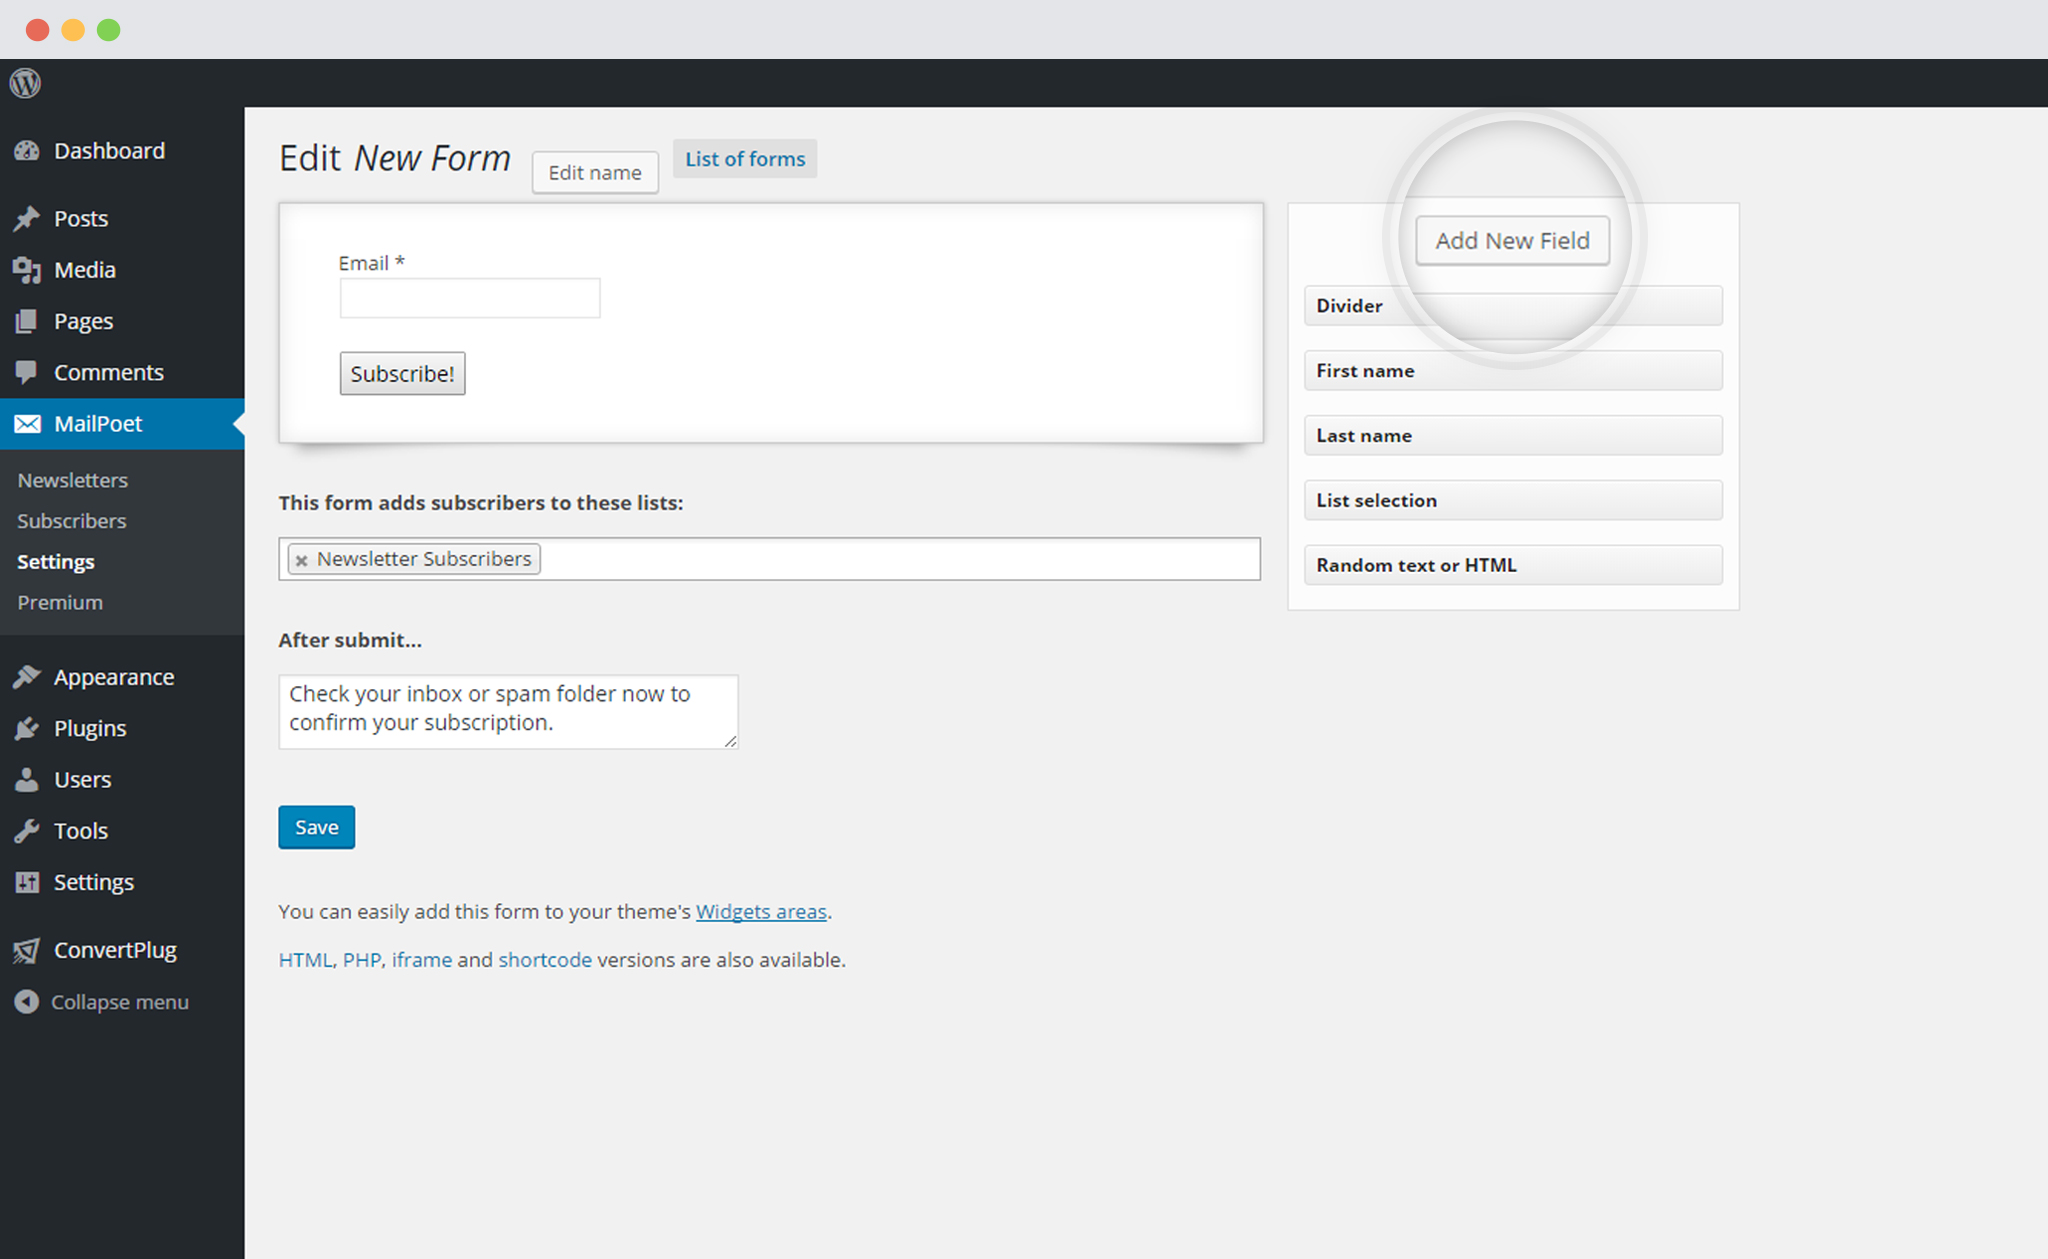Expand the Settings sidebar item

pyautogui.click(x=94, y=882)
